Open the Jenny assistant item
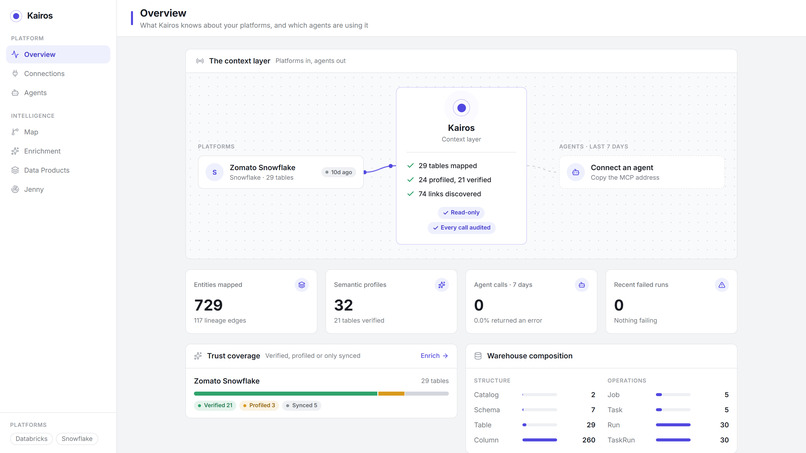The height and width of the screenshot is (453, 806). coord(58,189)
